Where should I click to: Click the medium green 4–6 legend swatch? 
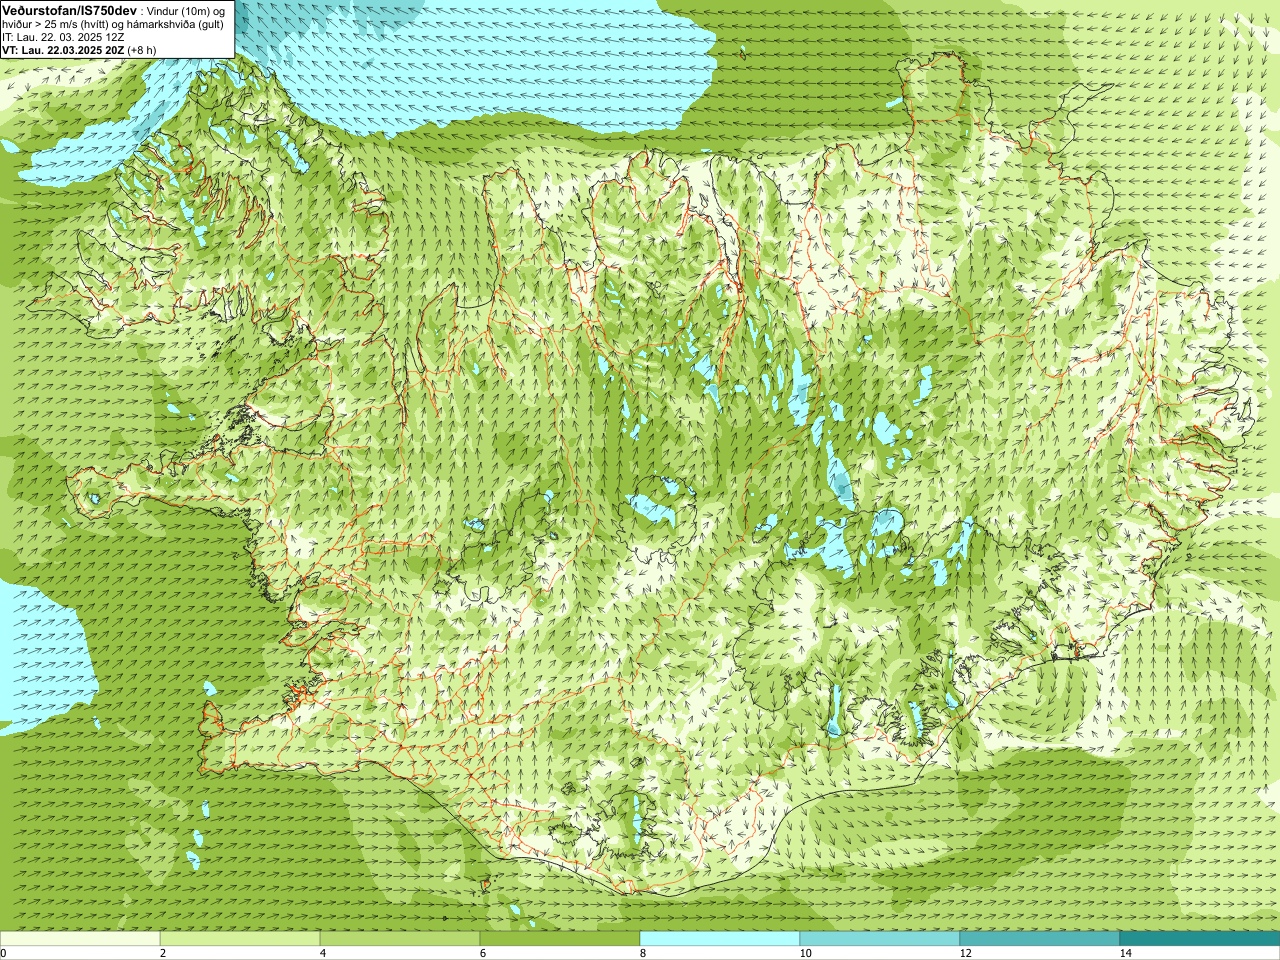point(400,939)
